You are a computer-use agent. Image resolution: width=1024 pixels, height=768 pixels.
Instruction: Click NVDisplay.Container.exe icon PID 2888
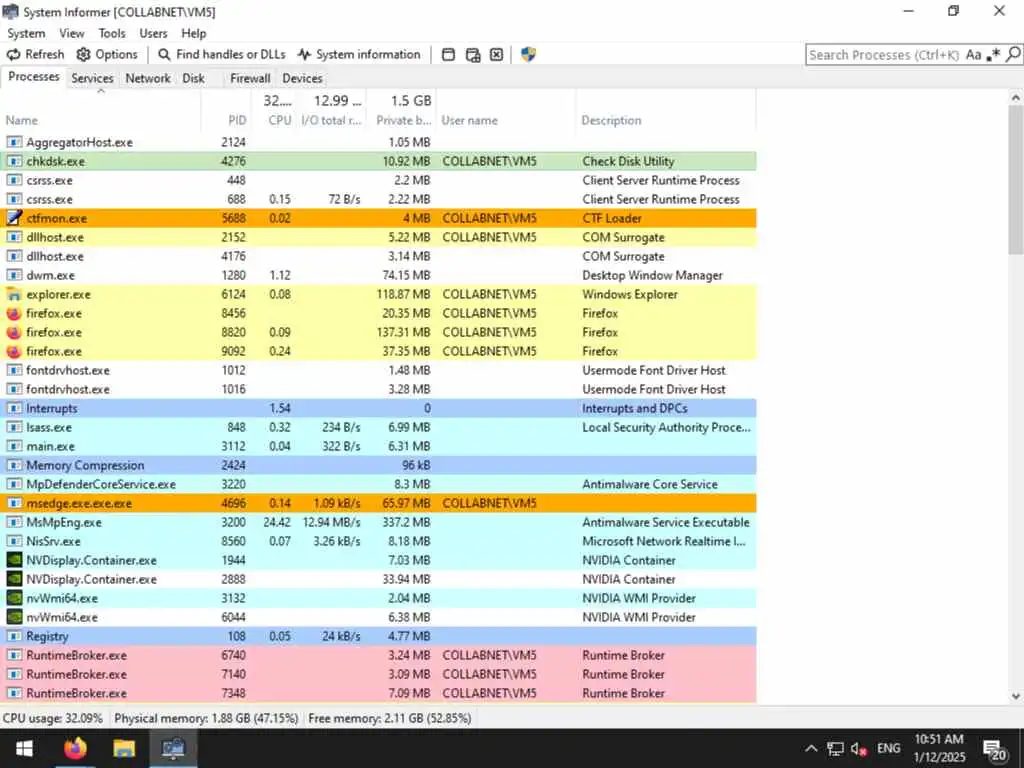coord(14,579)
